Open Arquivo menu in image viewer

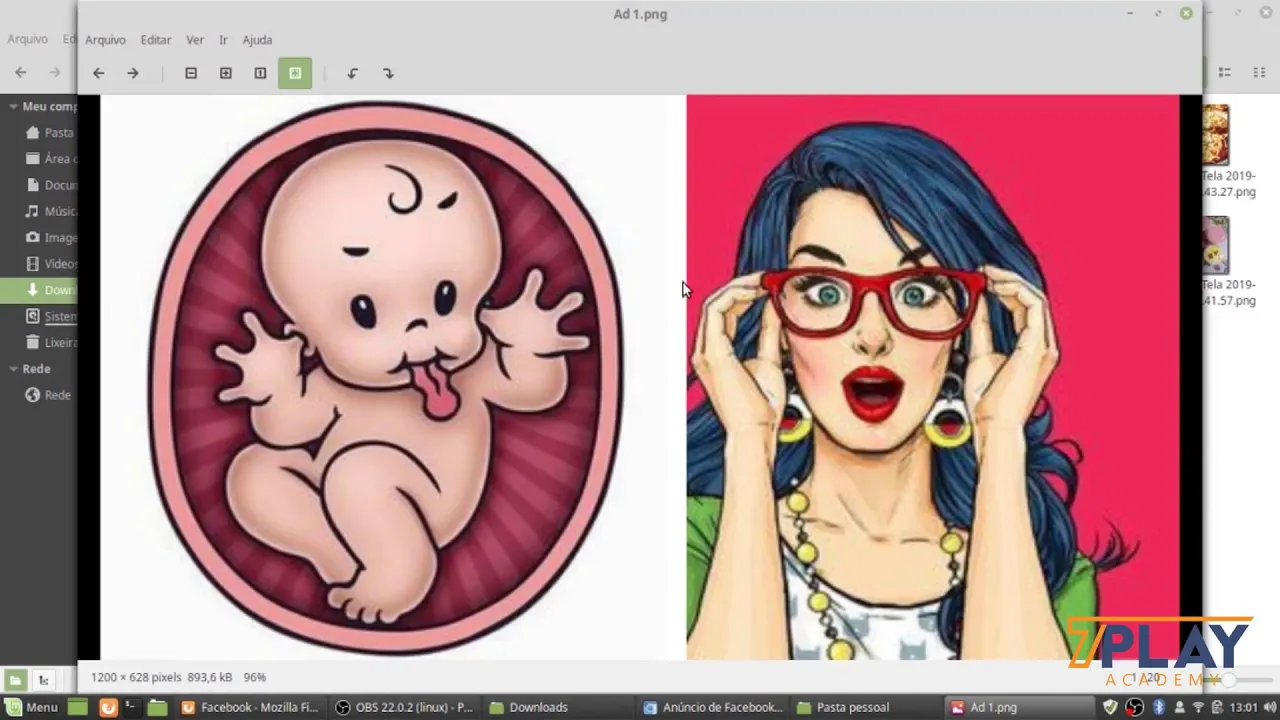pos(105,40)
